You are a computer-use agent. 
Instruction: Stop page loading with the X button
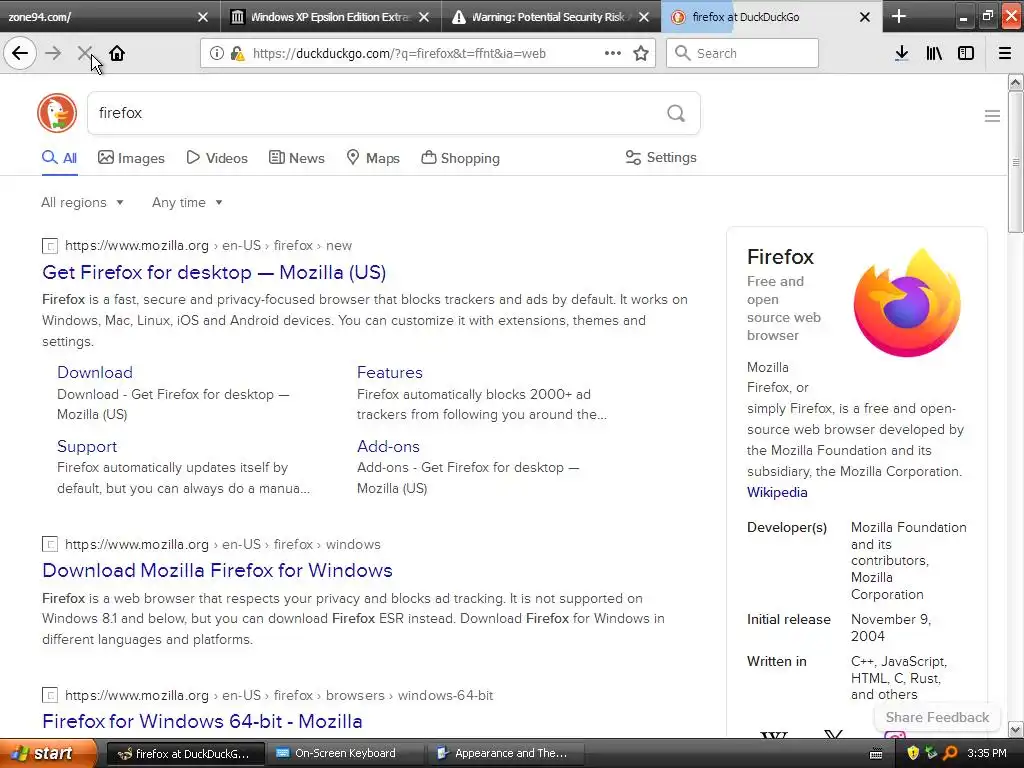point(84,53)
